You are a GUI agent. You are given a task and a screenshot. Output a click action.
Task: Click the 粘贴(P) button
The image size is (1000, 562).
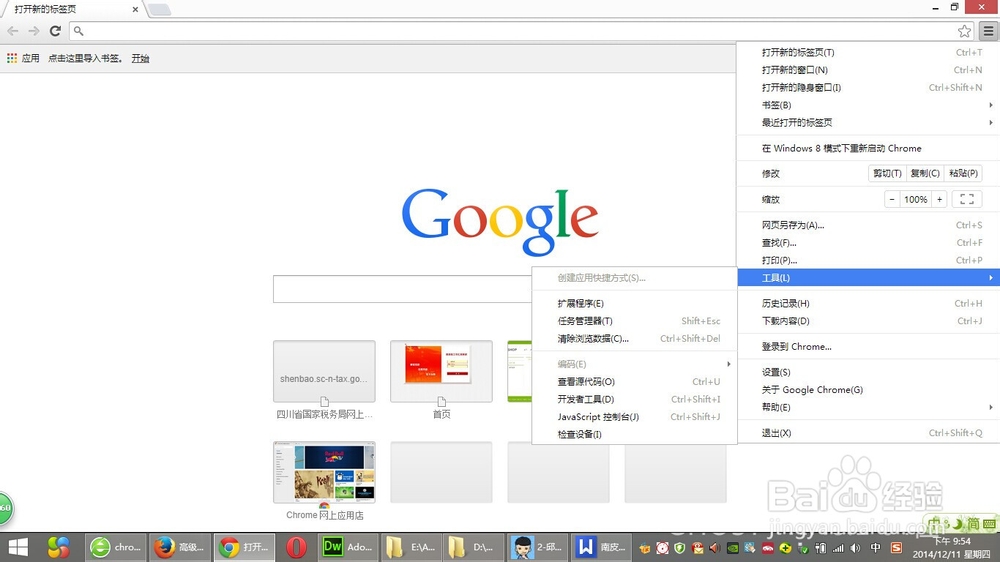pos(963,174)
